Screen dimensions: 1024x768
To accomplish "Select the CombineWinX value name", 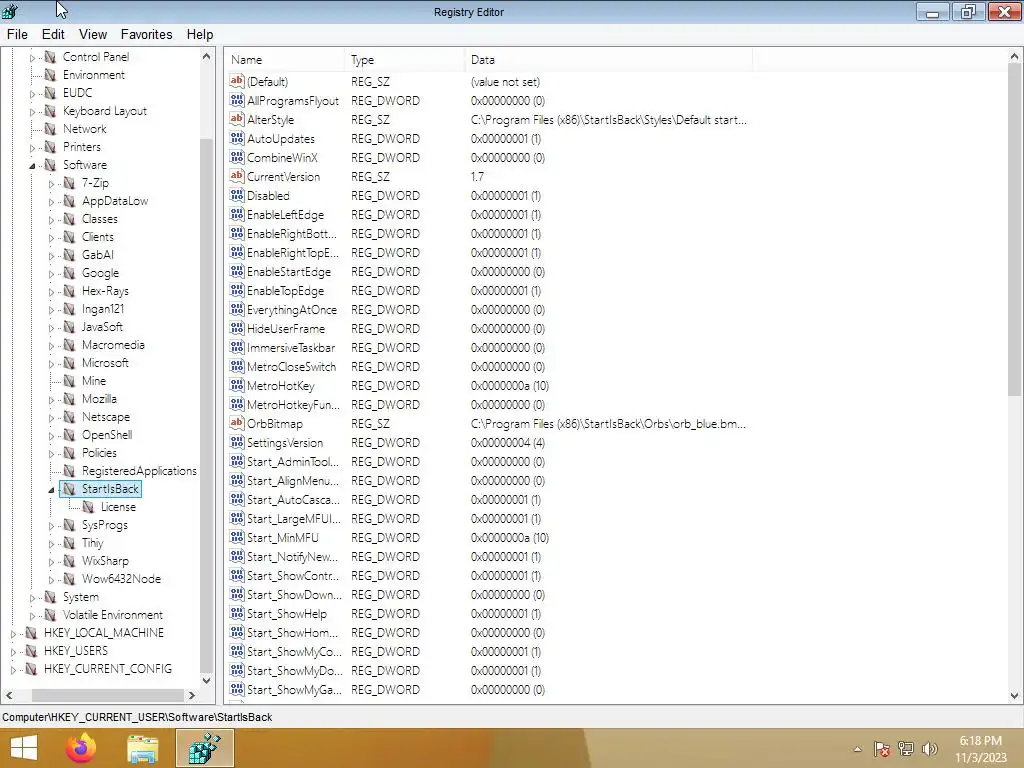I will pyautogui.click(x=282, y=157).
